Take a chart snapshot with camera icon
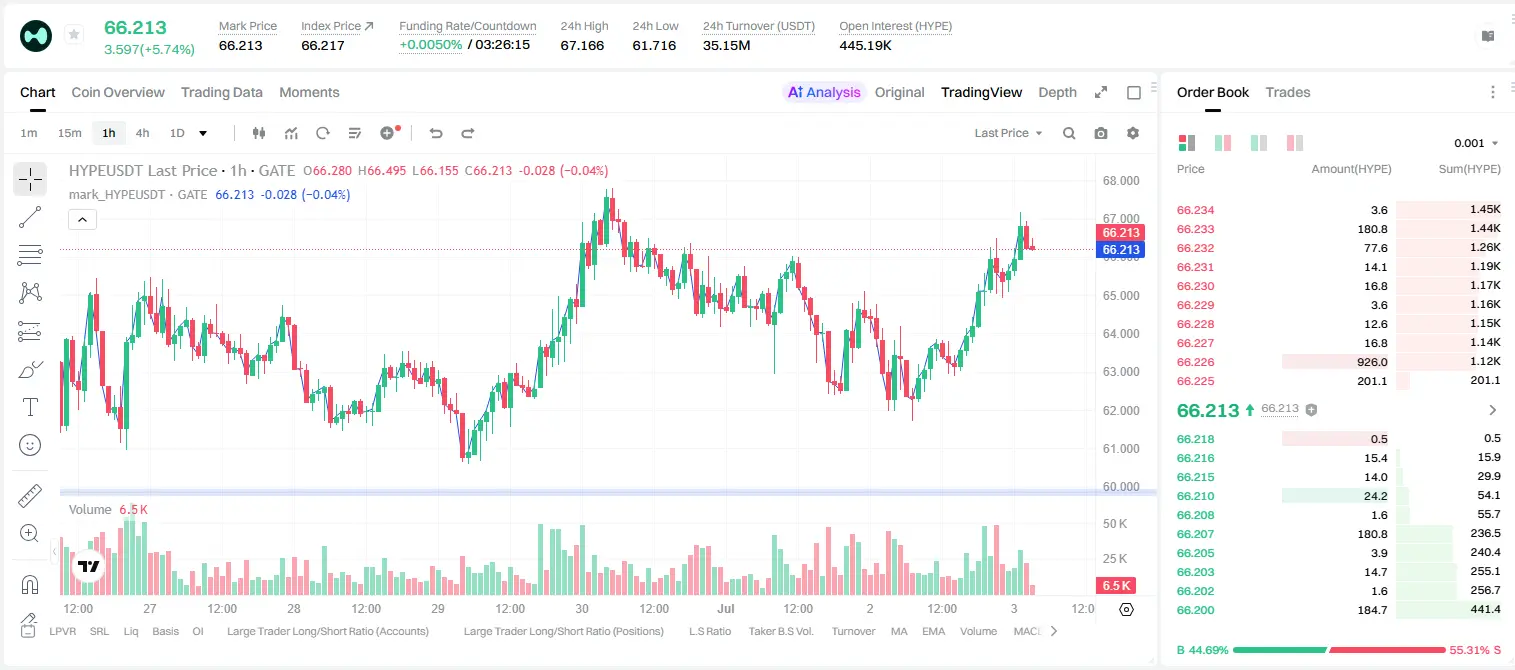The image size is (1515, 670). pyautogui.click(x=1101, y=133)
